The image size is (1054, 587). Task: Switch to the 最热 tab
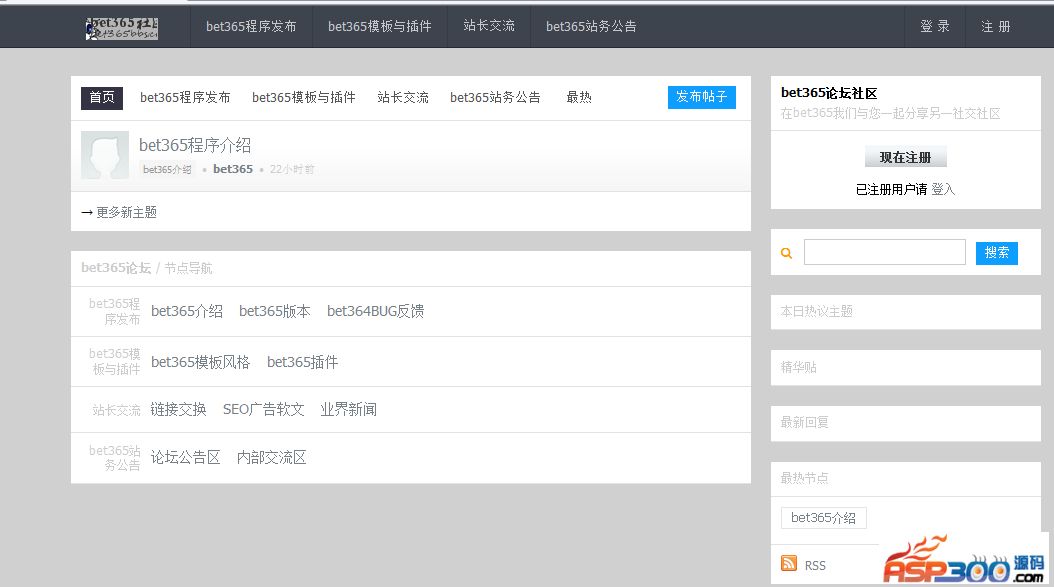tap(579, 97)
